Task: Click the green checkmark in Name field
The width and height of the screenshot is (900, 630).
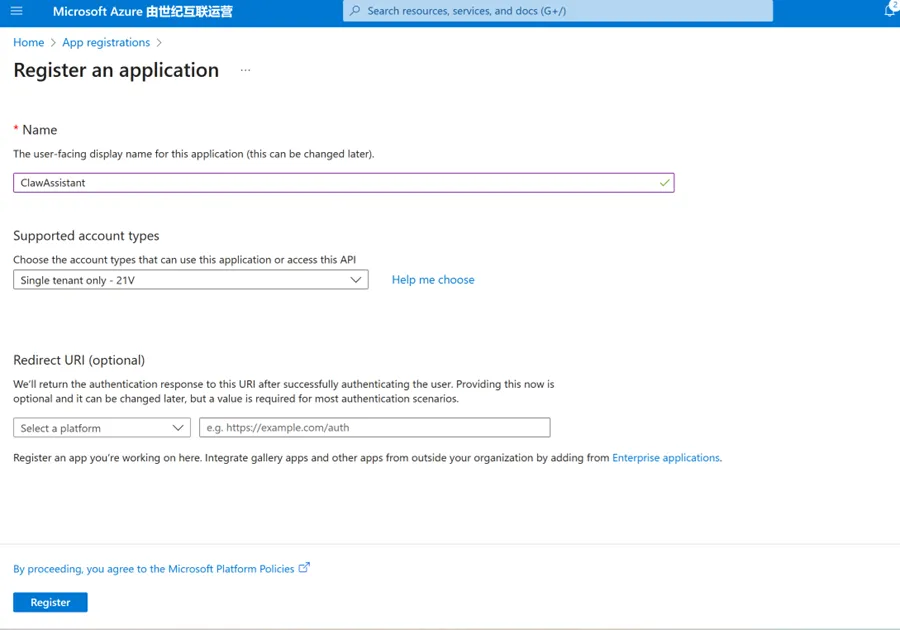Action: (665, 182)
